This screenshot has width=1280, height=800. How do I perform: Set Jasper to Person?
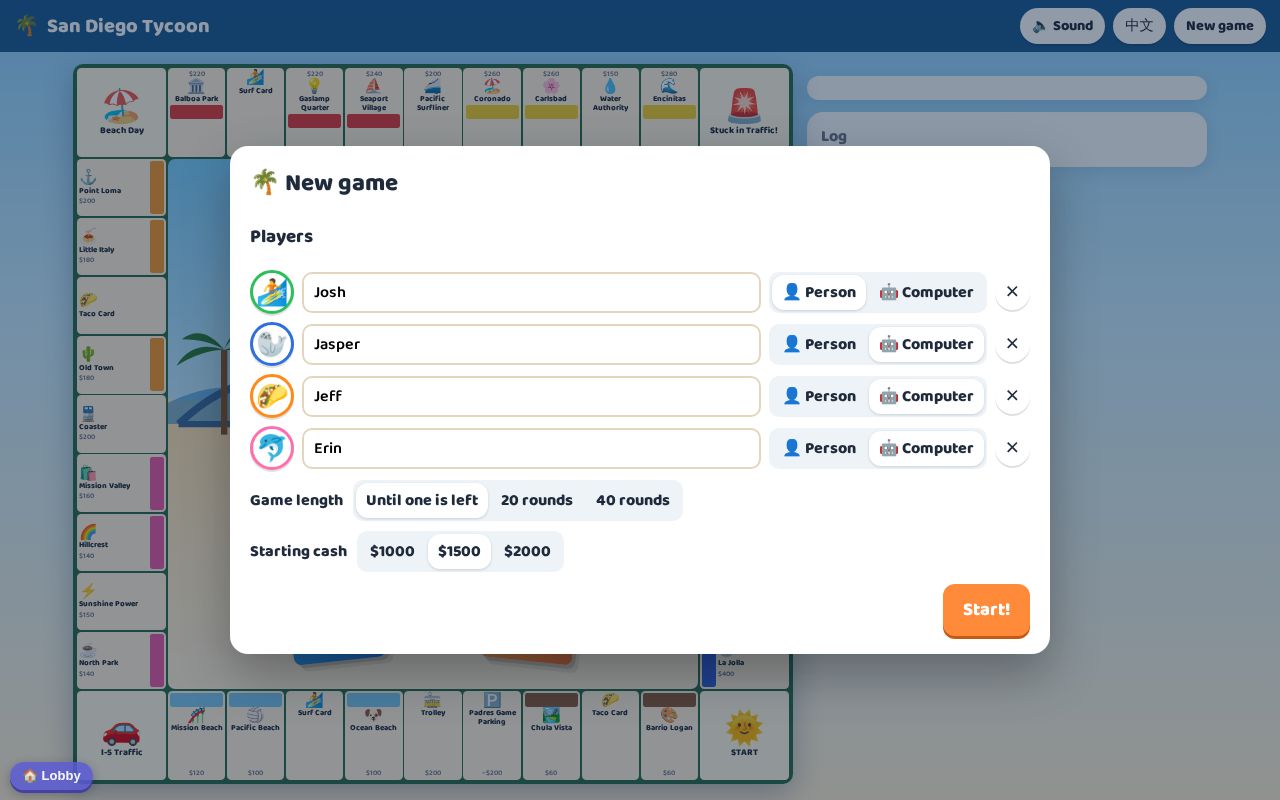point(819,344)
